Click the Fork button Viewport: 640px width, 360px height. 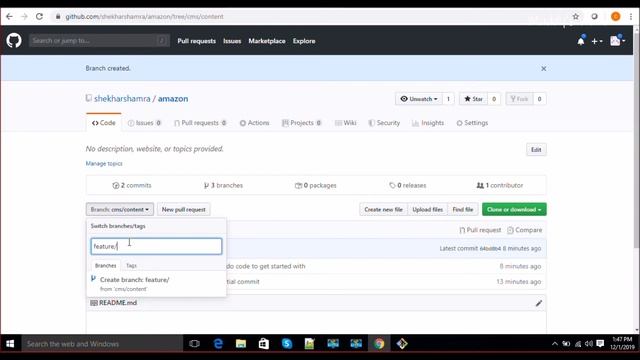(519, 99)
